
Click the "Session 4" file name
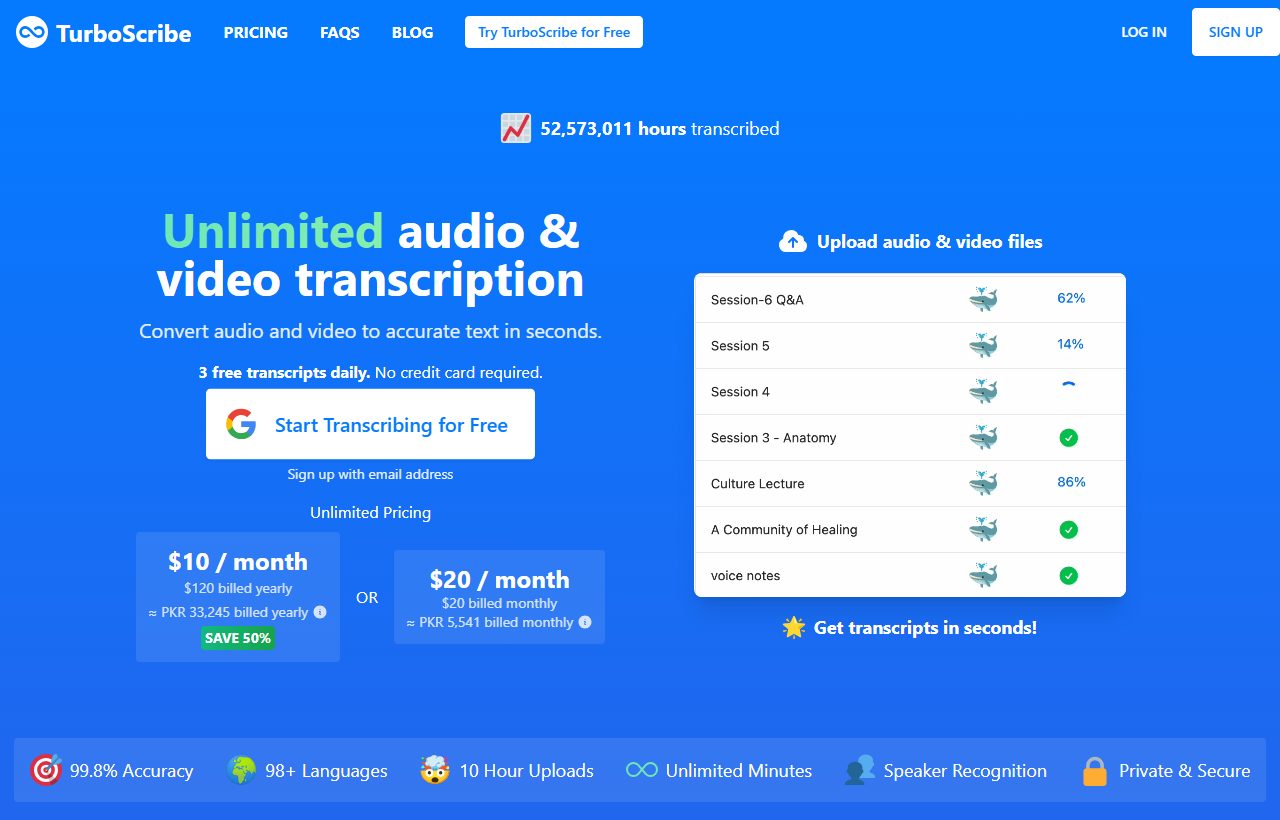(740, 391)
